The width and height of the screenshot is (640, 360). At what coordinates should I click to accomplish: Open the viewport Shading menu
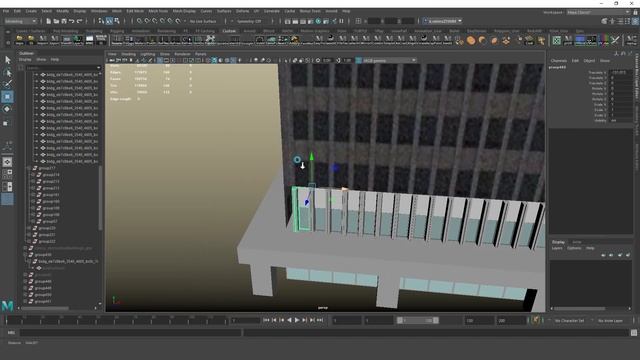click(128, 54)
